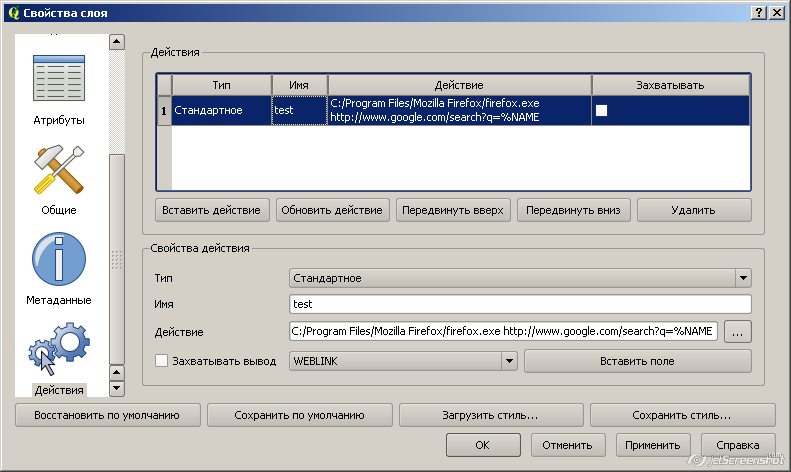Open the Общие tools section icon
The width and height of the screenshot is (791, 472).
click(59, 169)
